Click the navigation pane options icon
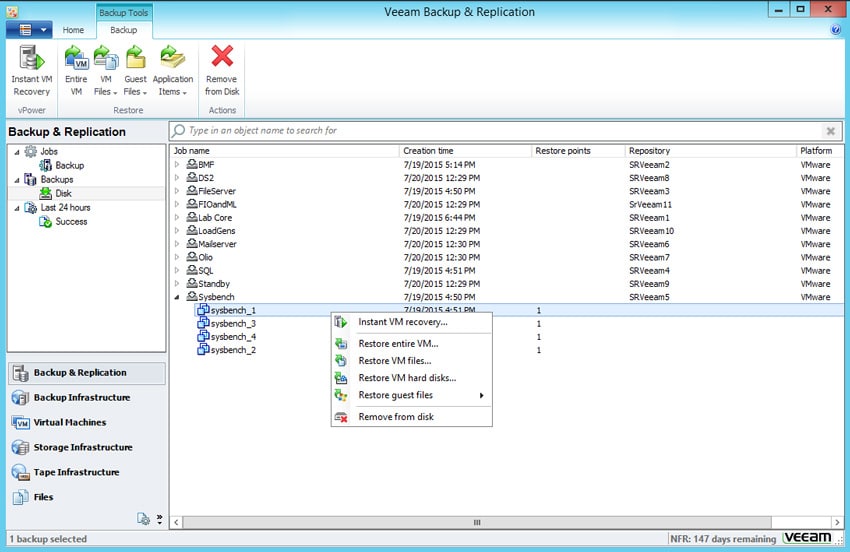 143,519
